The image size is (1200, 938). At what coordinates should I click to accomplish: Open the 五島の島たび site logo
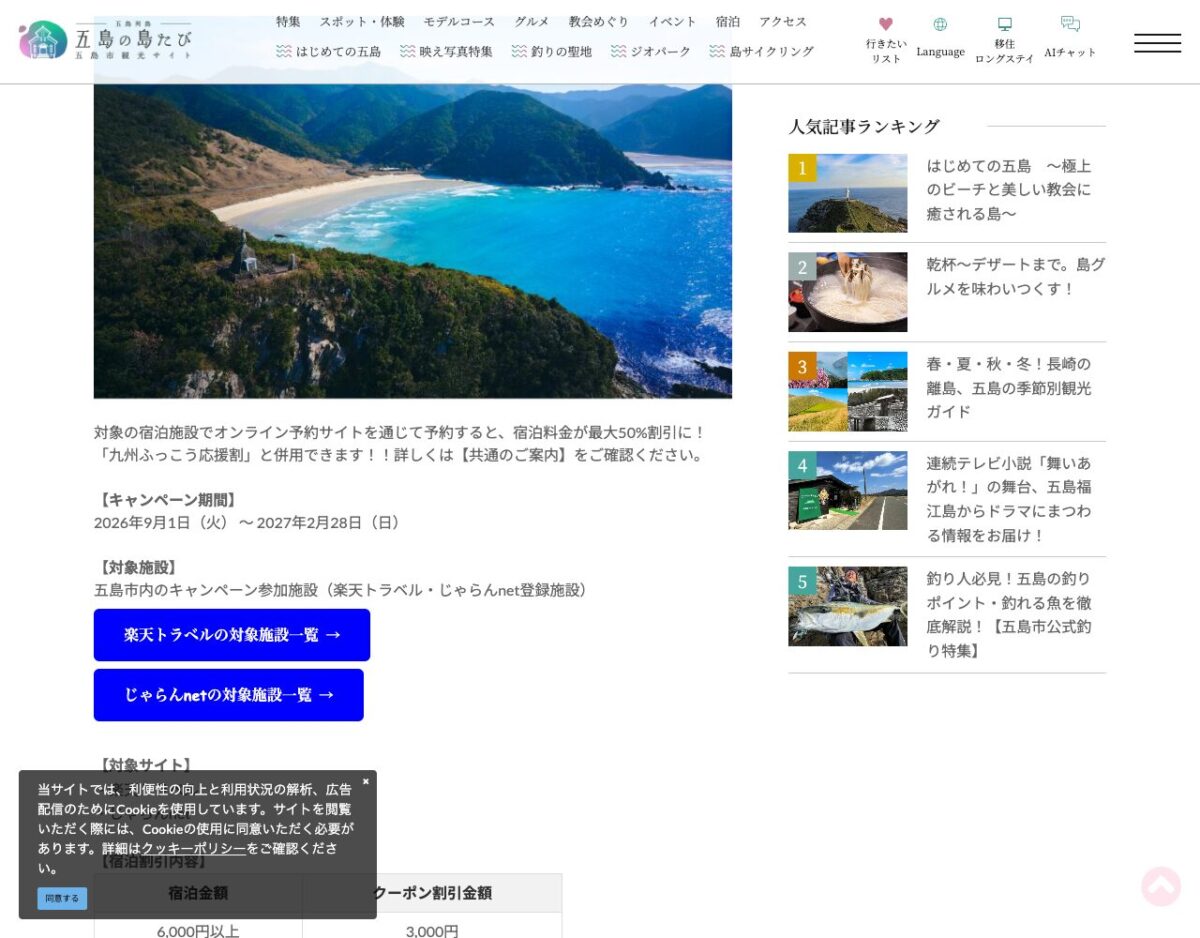[104, 40]
